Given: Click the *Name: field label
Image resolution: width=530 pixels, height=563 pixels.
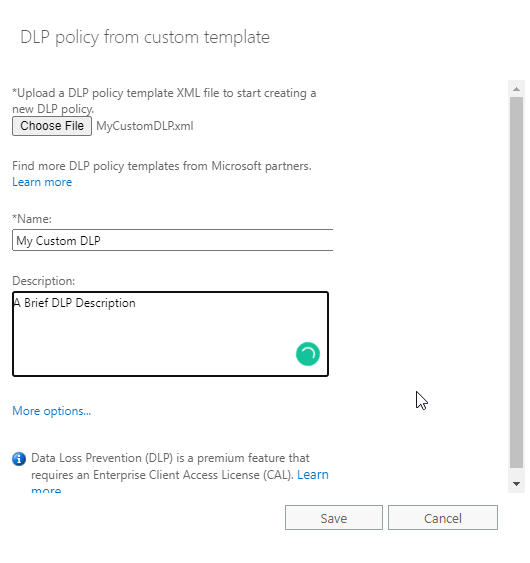Looking at the screenshot, I should [32, 219].
